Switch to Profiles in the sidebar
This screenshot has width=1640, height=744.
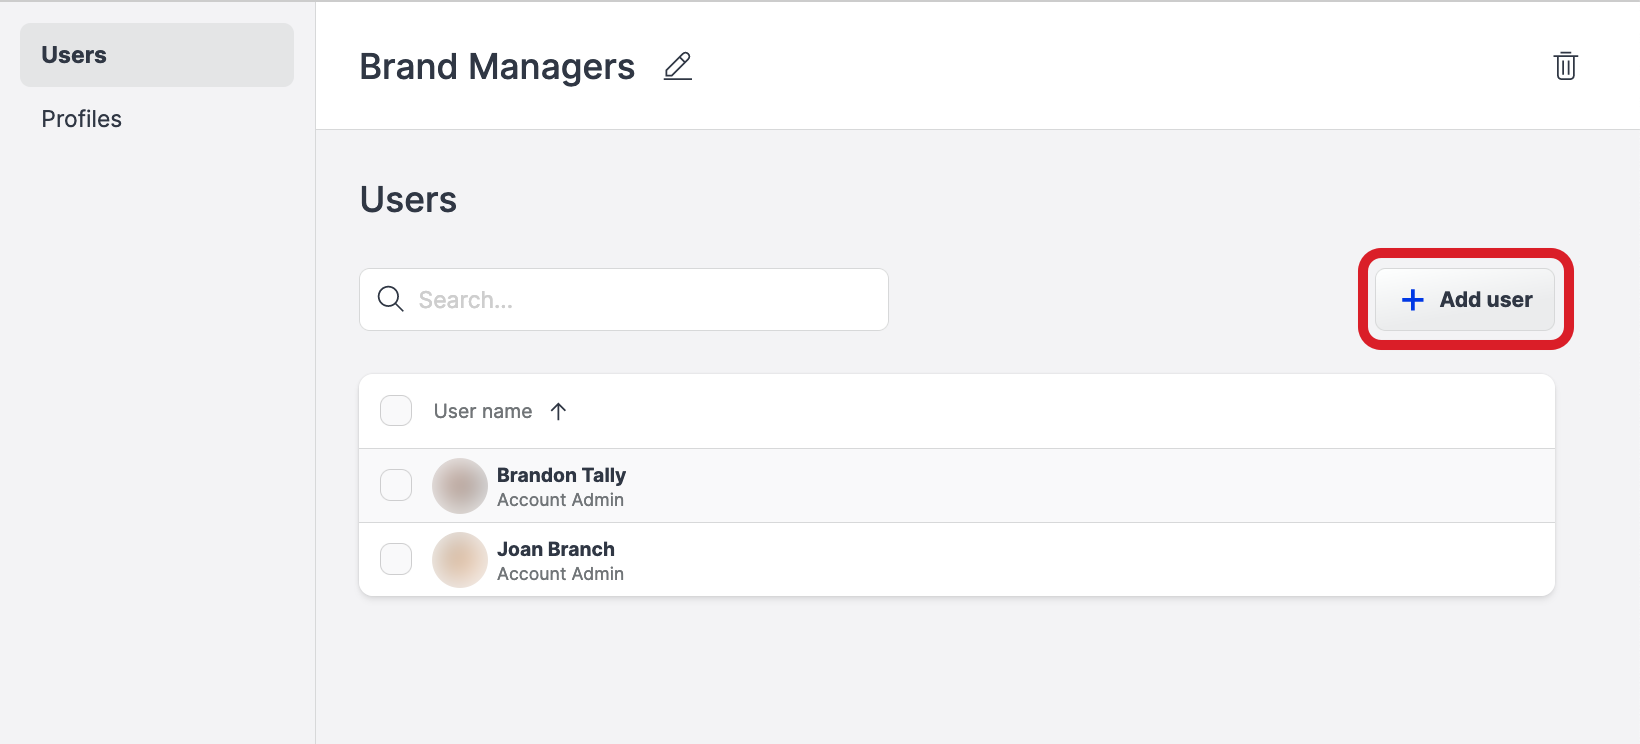81,119
